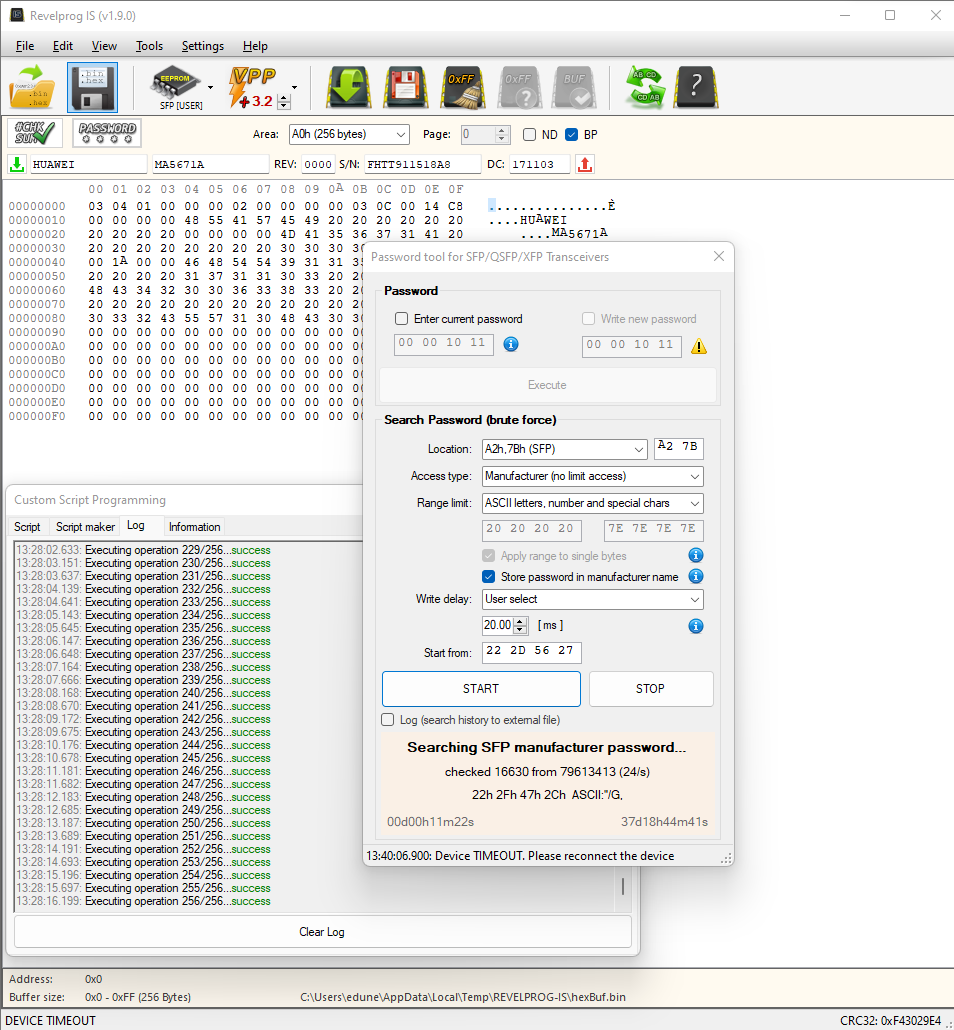Click info icon beside the write delay ms value
Image resolution: width=954 pixels, height=1030 pixels.
[x=696, y=626]
